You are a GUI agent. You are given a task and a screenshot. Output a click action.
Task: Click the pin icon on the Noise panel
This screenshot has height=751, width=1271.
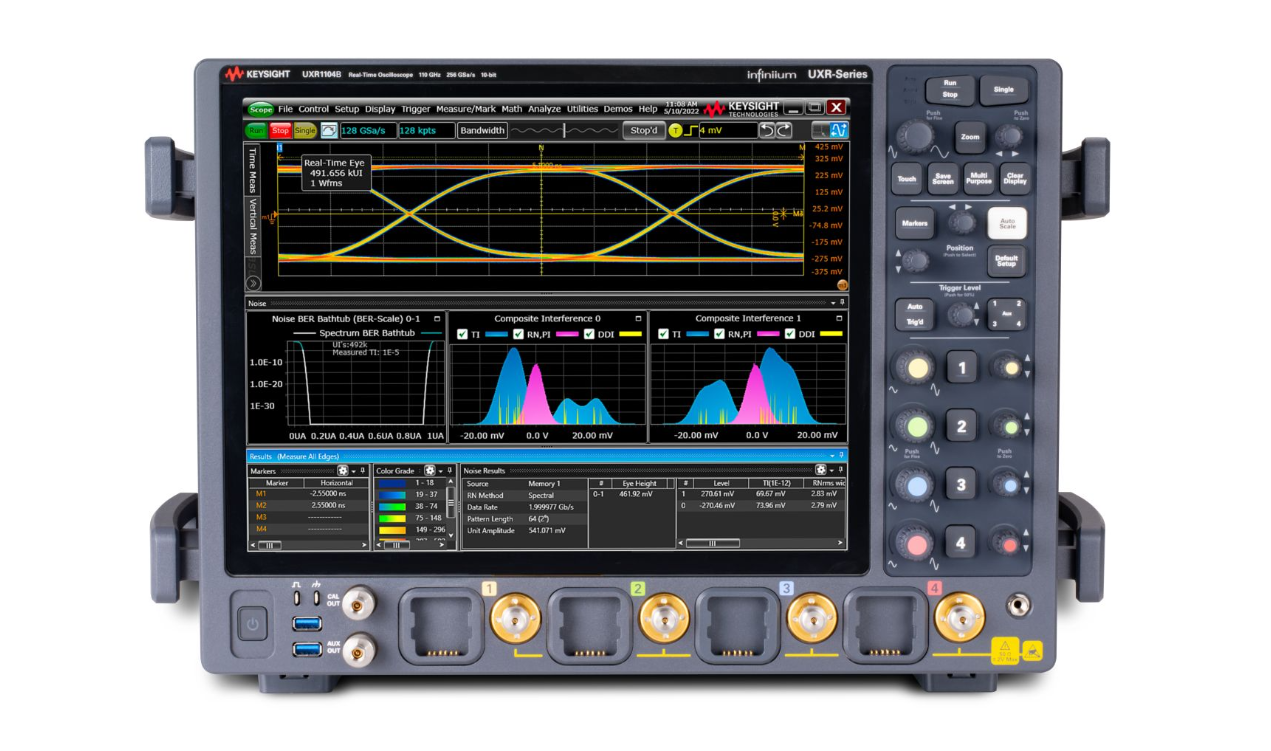pos(843,300)
